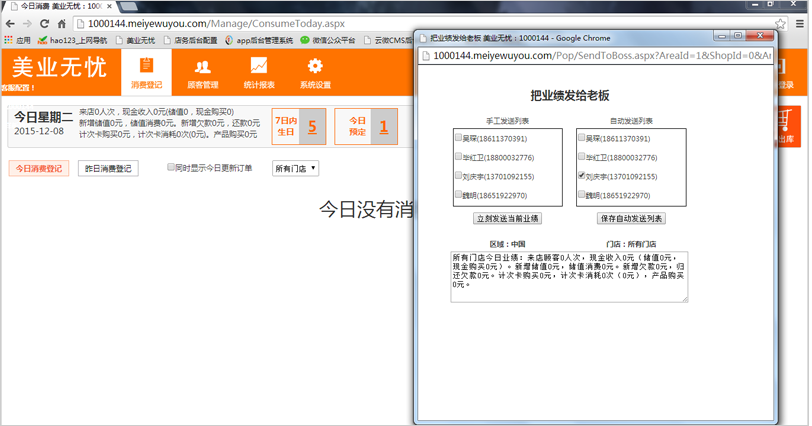
Task: Click the browser forward arrow
Action: [x=27, y=24]
